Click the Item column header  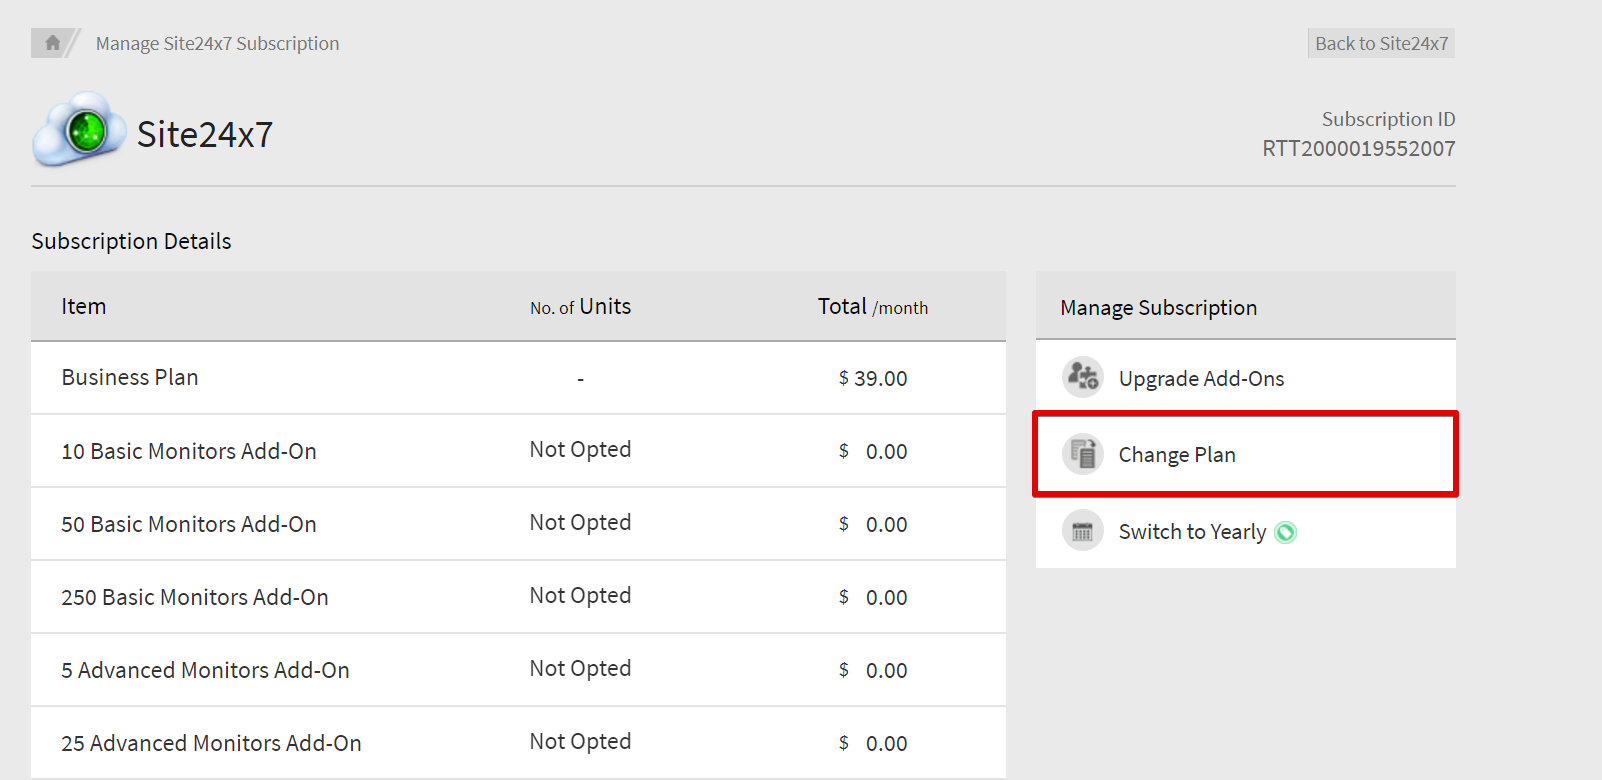pyautogui.click(x=84, y=306)
